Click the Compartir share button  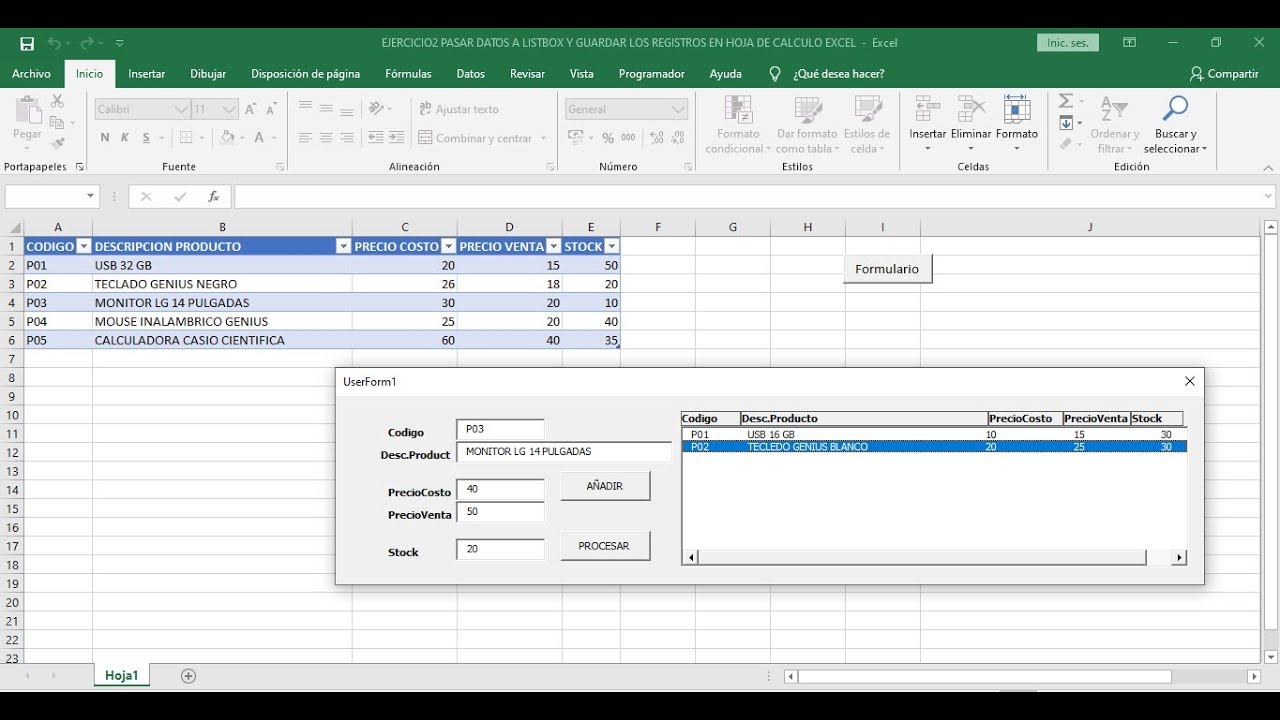pos(1224,74)
